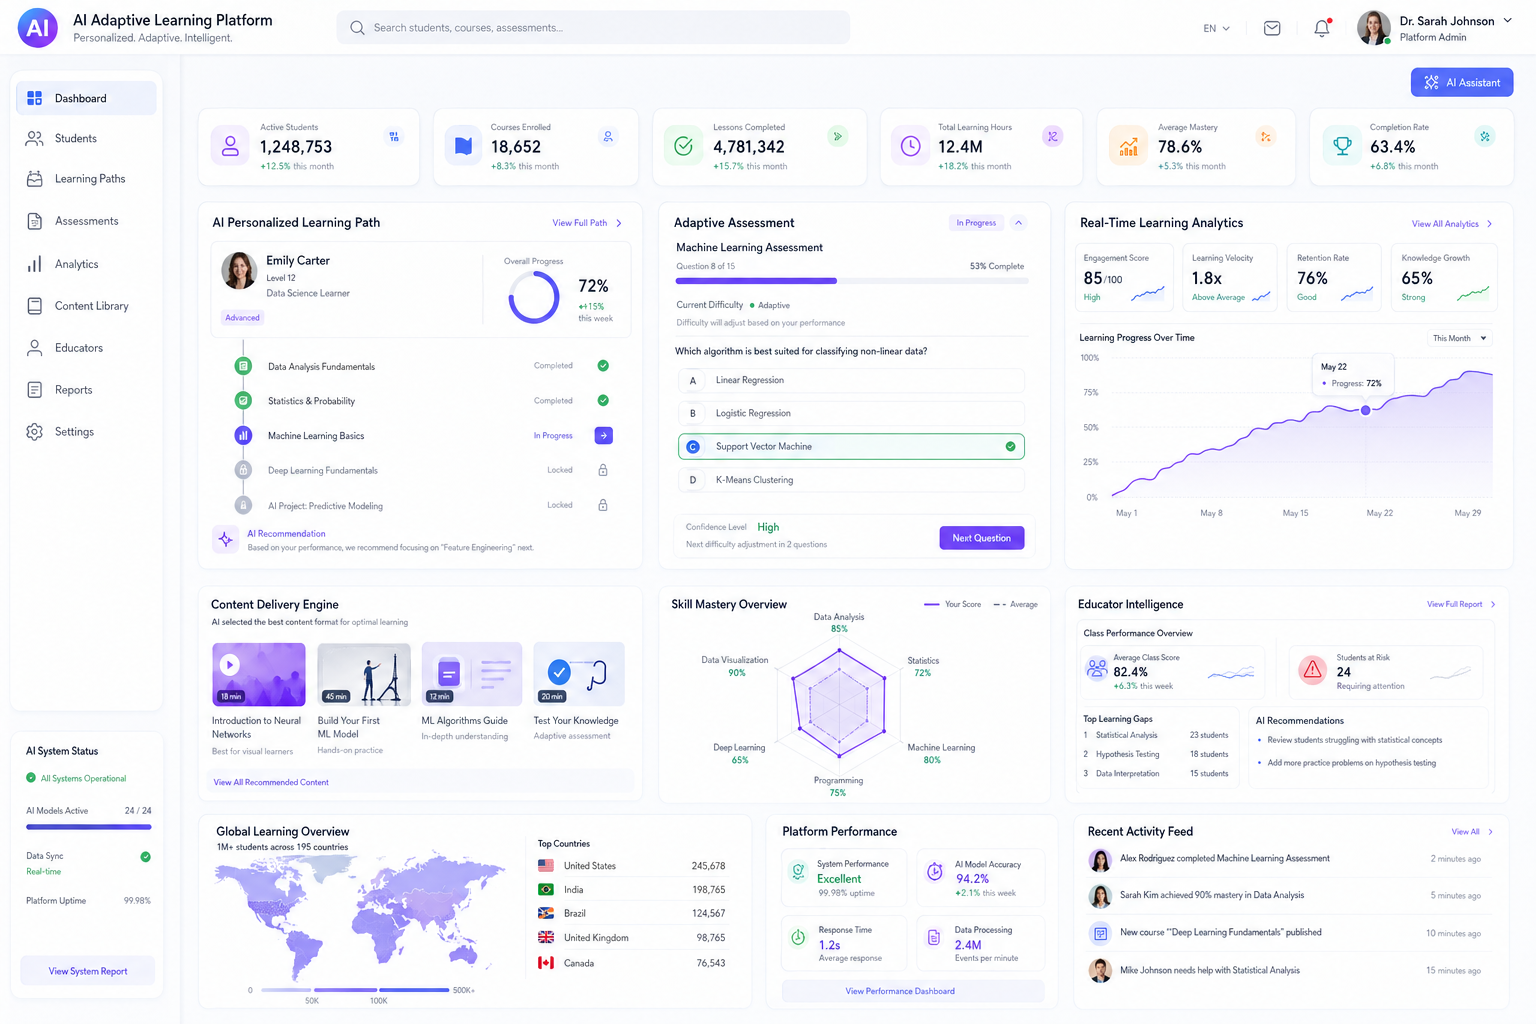Click the Completion Rate trophy icon
The image size is (1536, 1024).
(x=1342, y=146)
